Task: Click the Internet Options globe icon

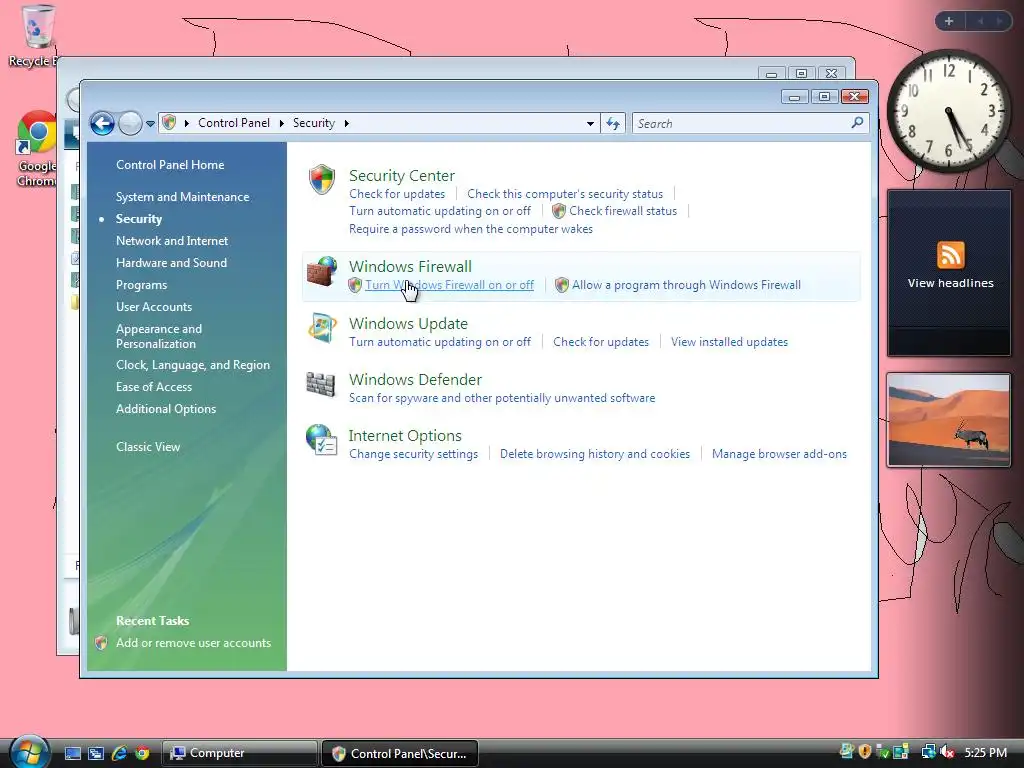Action: [x=321, y=440]
